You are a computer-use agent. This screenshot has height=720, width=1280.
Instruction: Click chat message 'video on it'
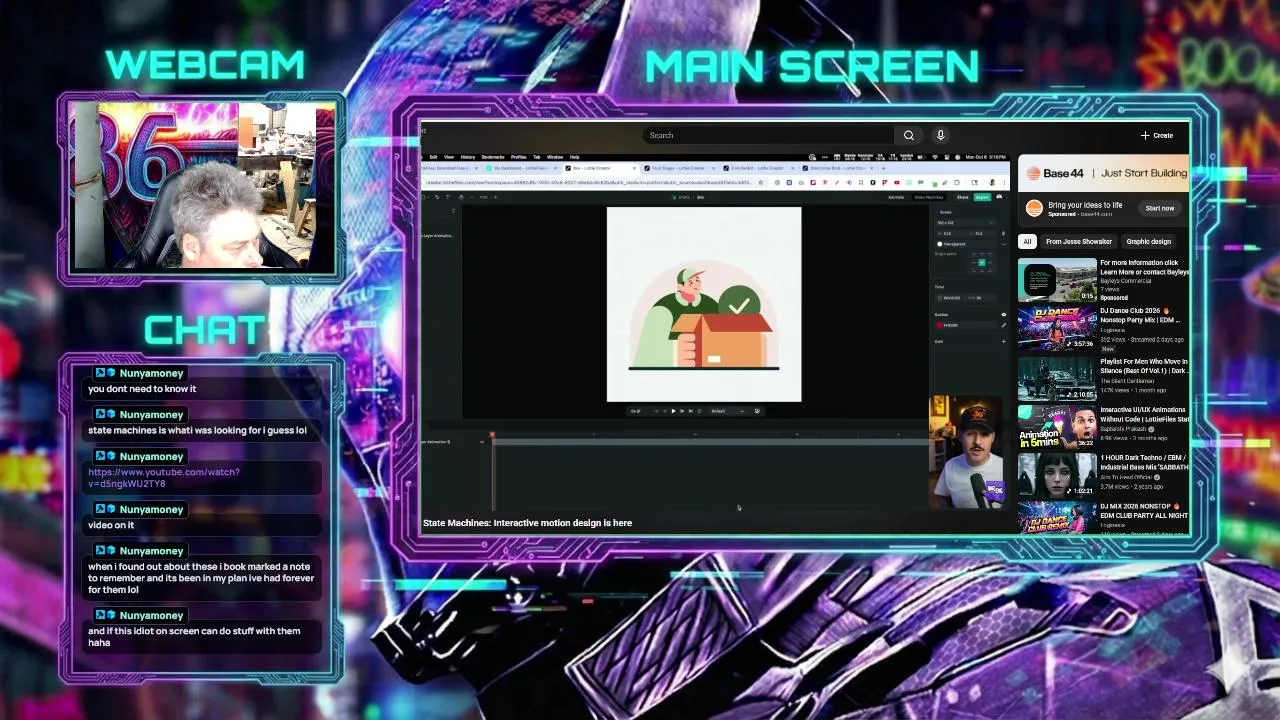111,525
